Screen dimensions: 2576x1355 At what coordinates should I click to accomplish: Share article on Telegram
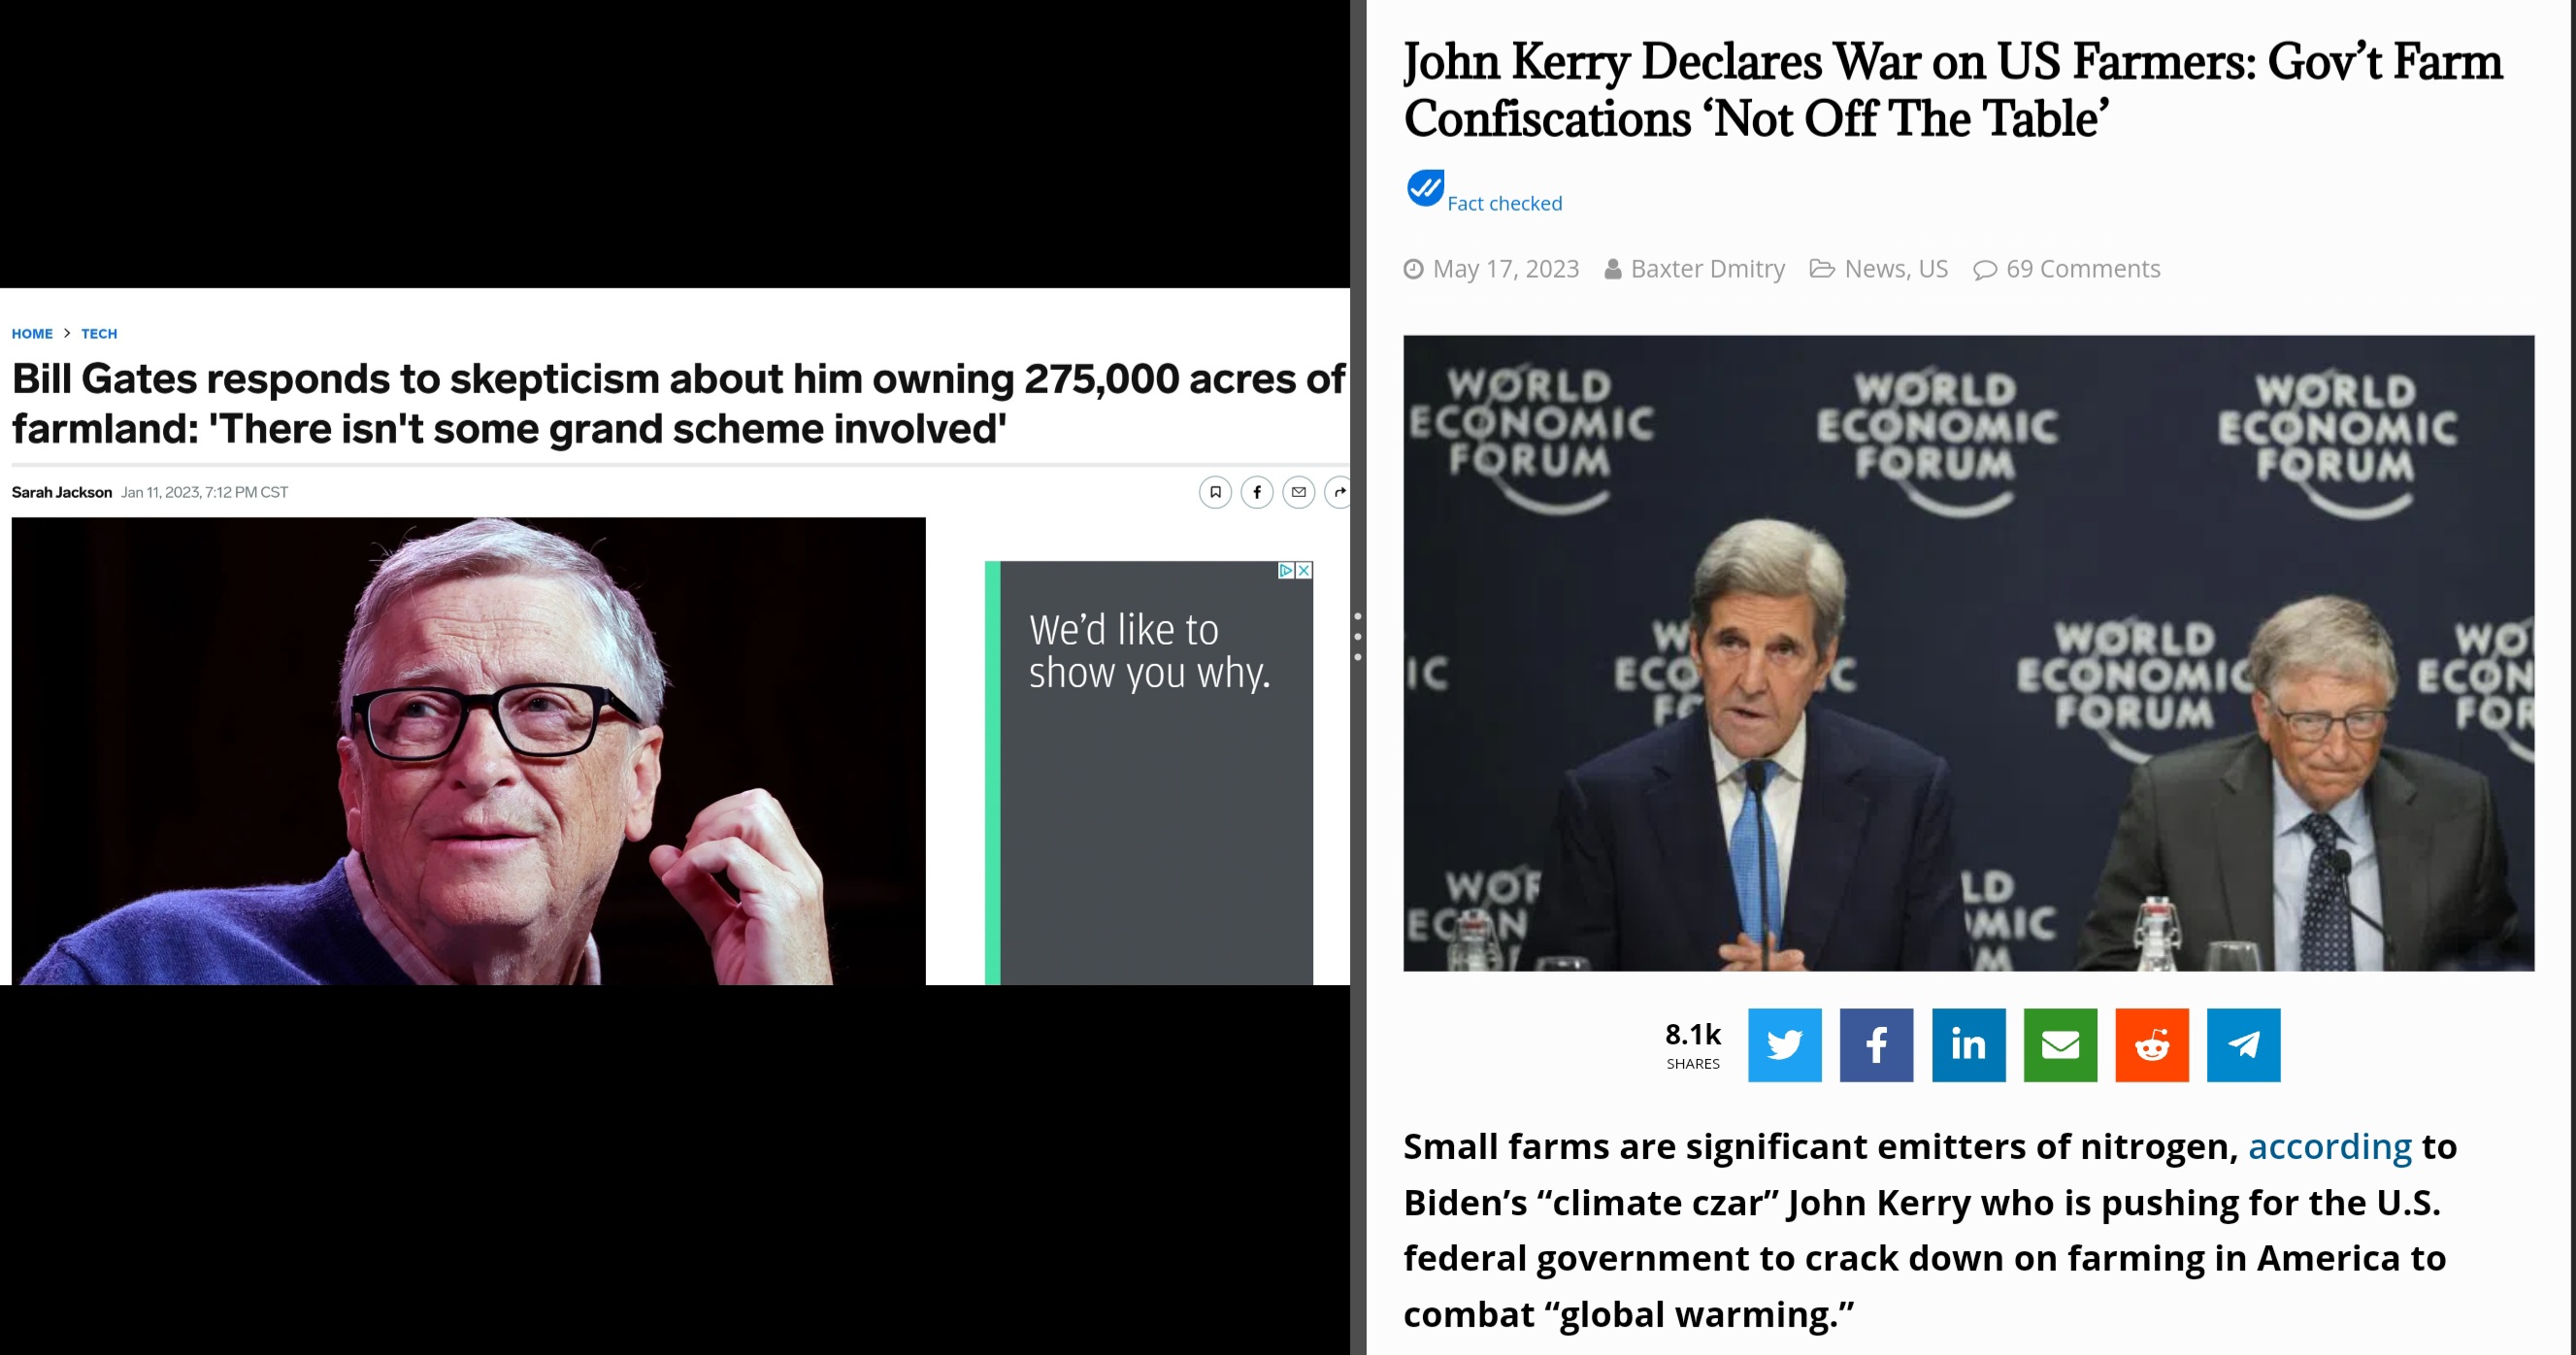click(x=2244, y=1045)
